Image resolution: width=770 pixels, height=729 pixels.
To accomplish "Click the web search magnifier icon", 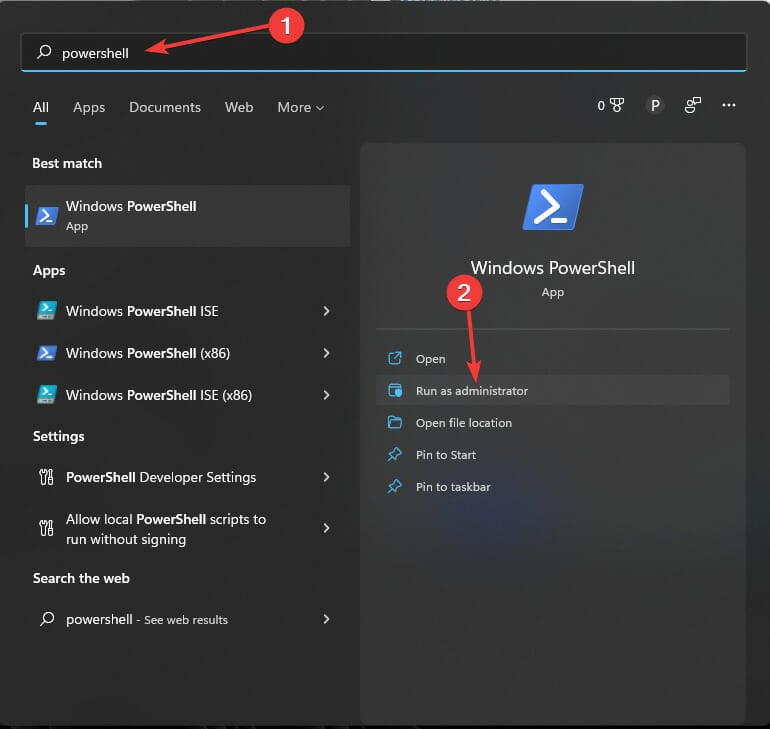I will [x=47, y=619].
